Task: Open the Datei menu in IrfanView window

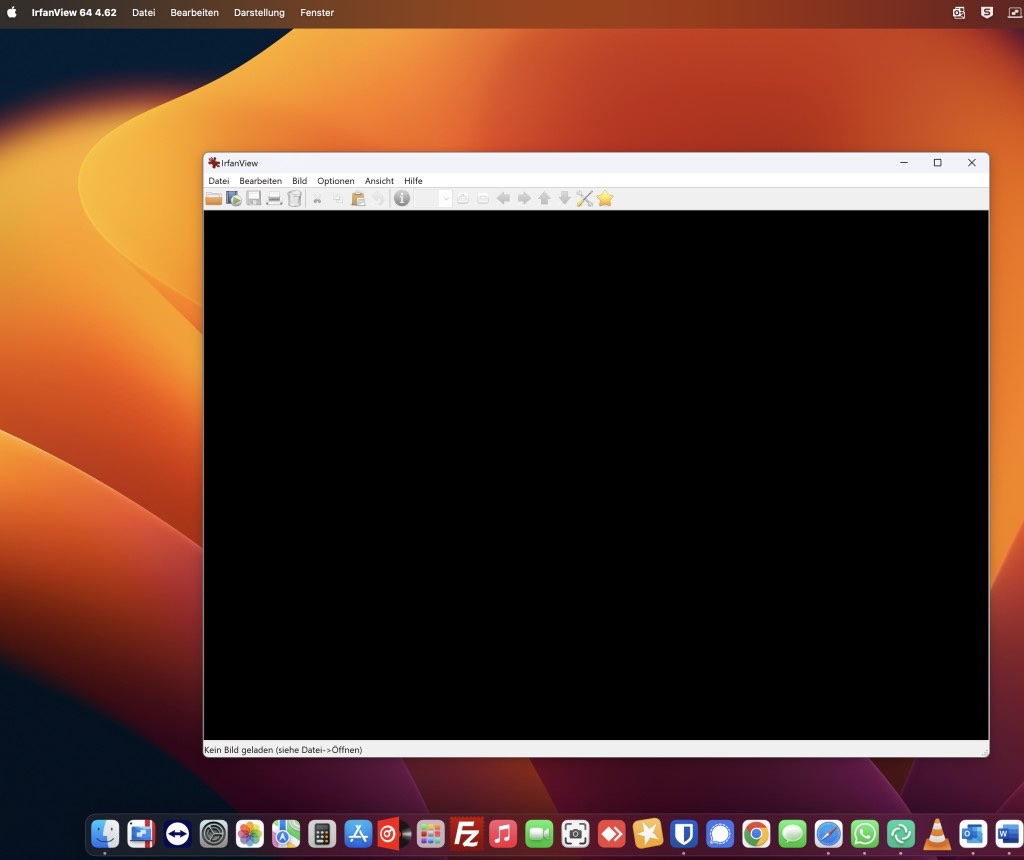Action: click(218, 181)
